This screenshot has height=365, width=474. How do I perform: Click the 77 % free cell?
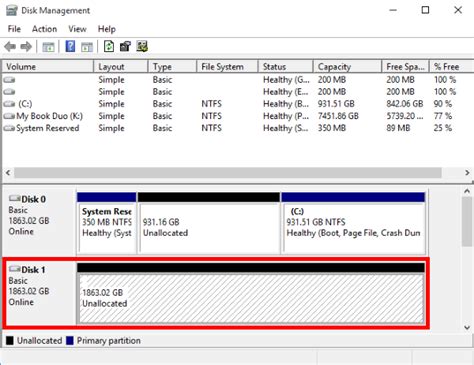pyautogui.click(x=443, y=116)
